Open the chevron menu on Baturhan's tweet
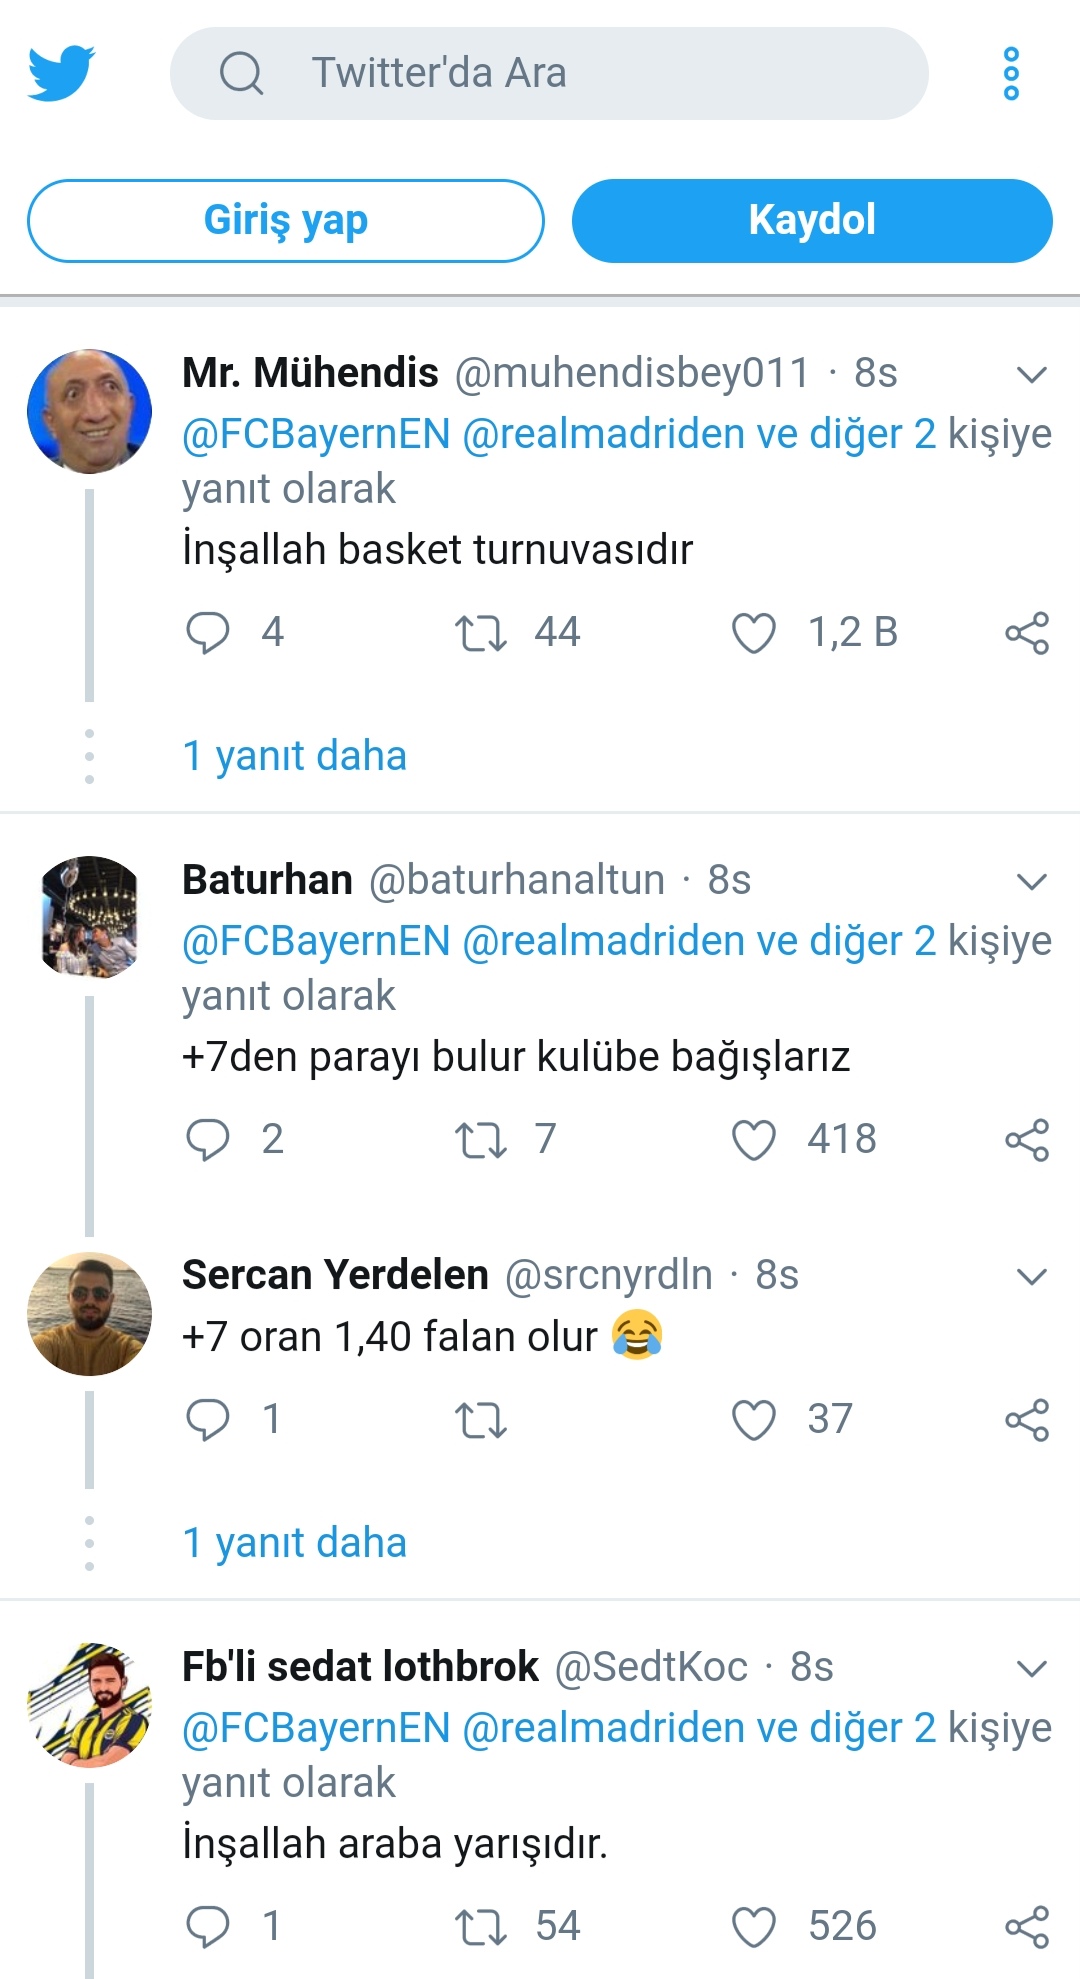The height and width of the screenshot is (1979, 1080). coord(1031,882)
